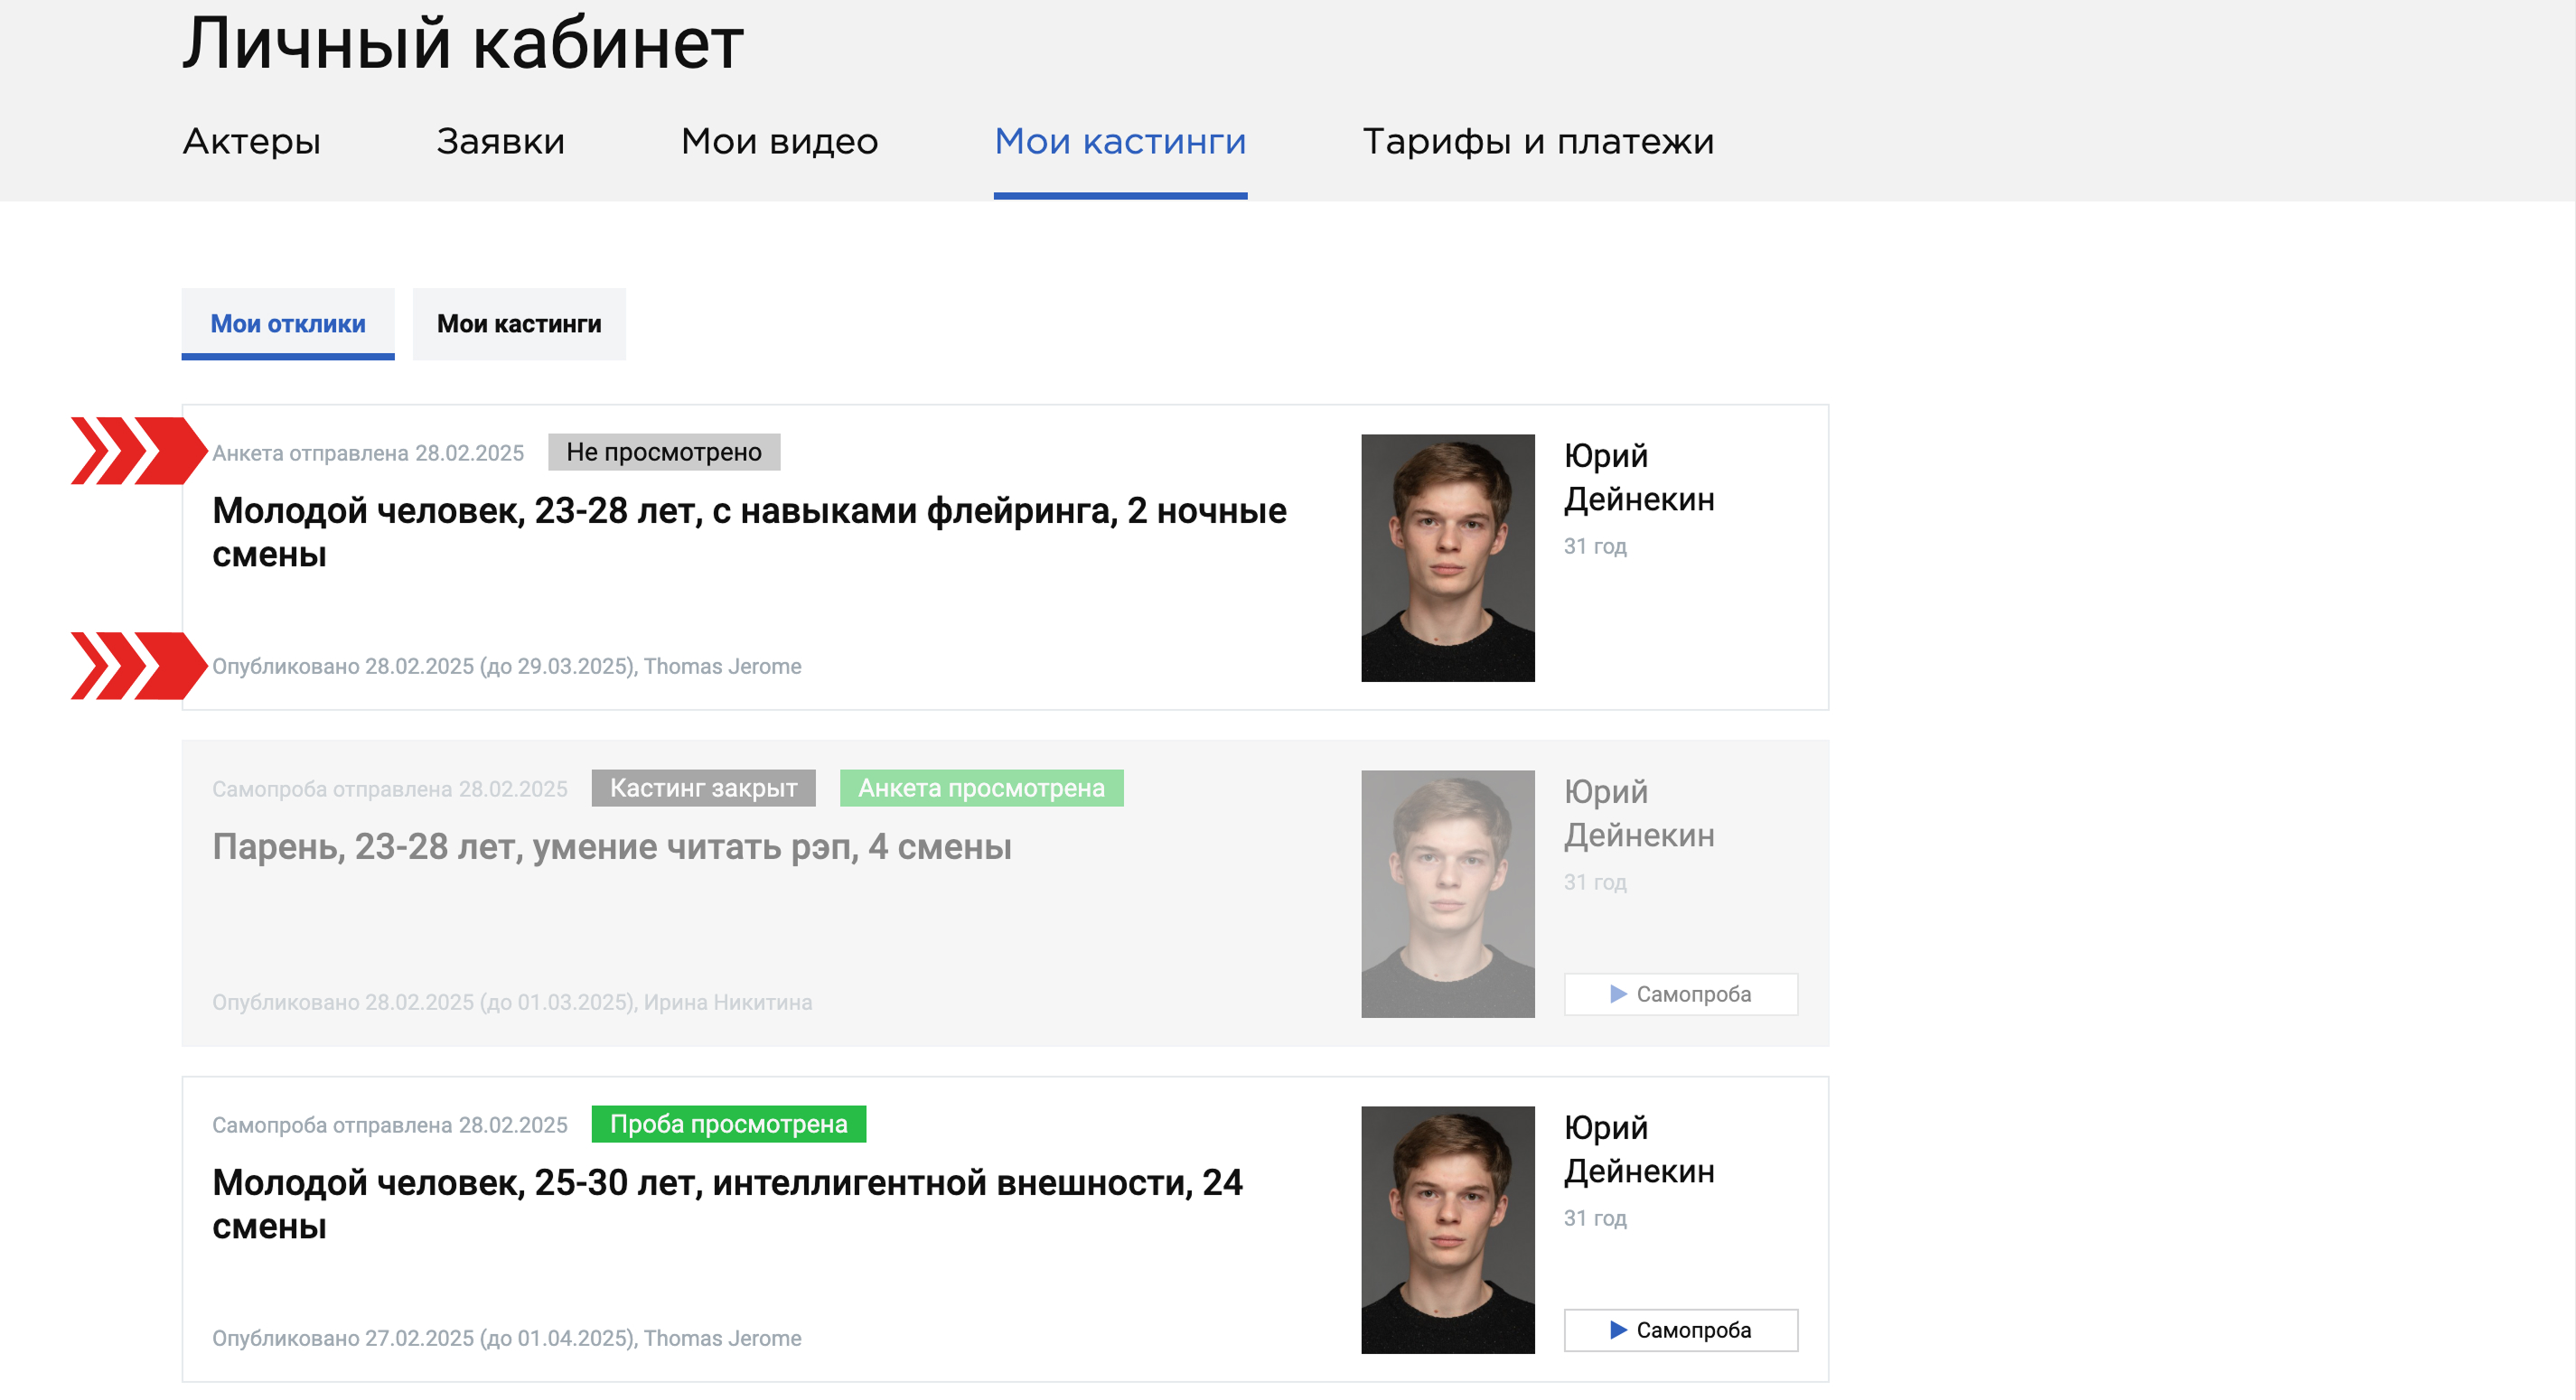Screen dimensions: 2576x1400
Task: Click the Не просмотрено status badge
Action: [663, 452]
